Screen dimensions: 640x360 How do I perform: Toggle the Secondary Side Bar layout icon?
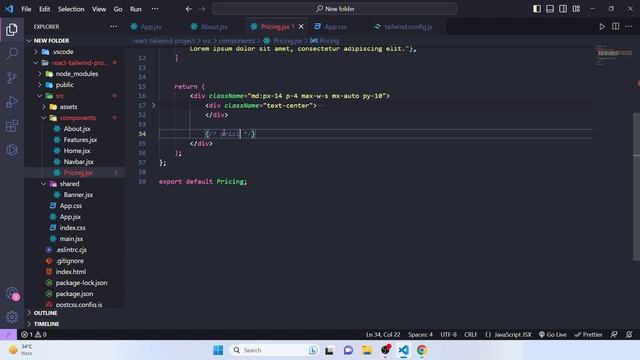[563, 9]
